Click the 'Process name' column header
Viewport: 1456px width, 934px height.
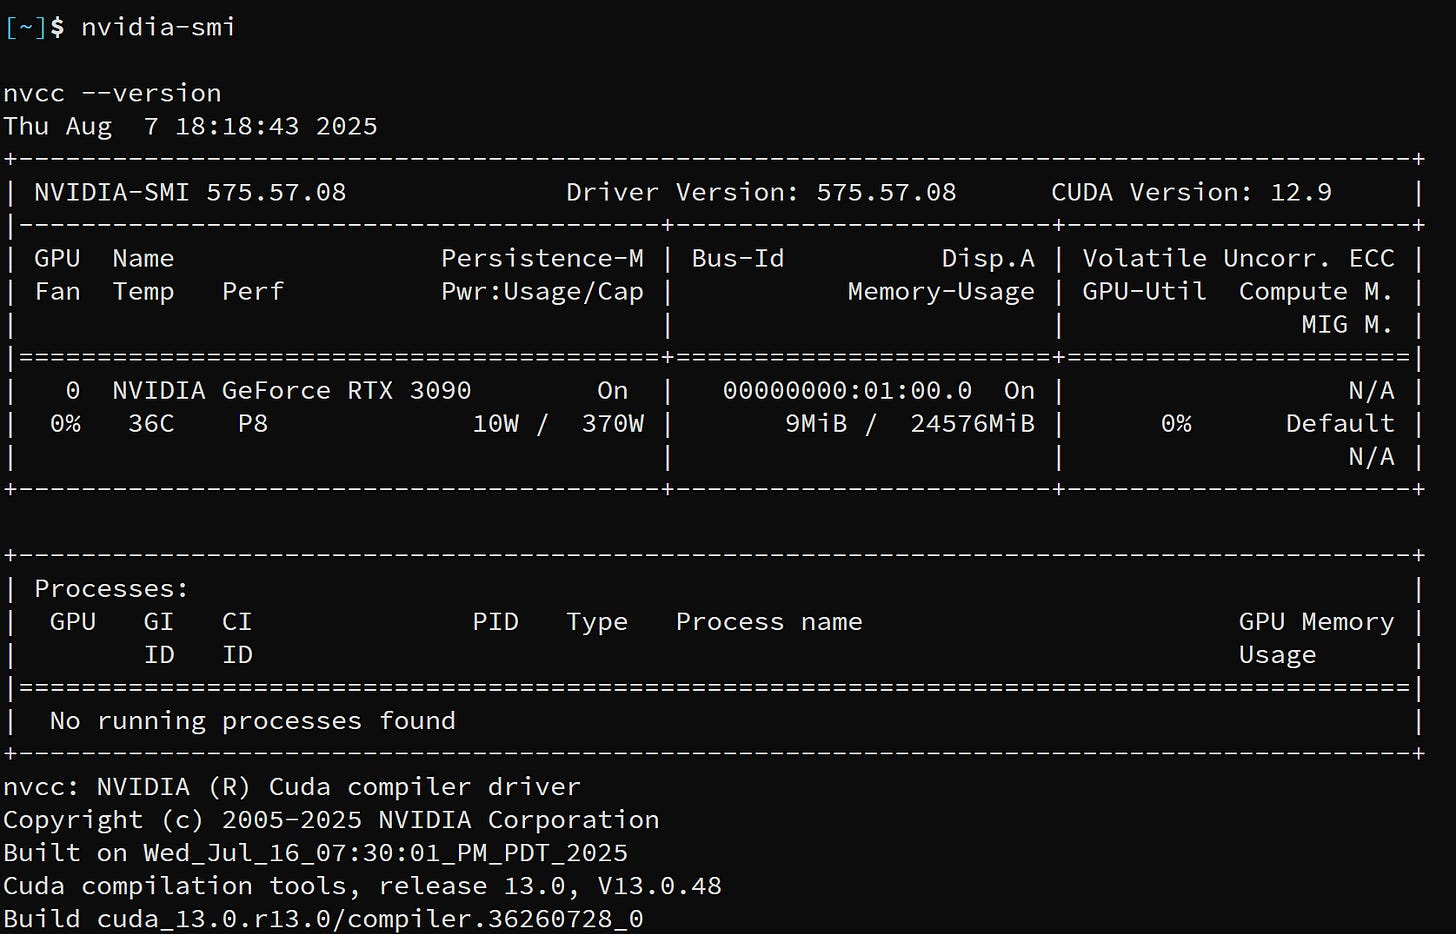pyautogui.click(x=769, y=621)
